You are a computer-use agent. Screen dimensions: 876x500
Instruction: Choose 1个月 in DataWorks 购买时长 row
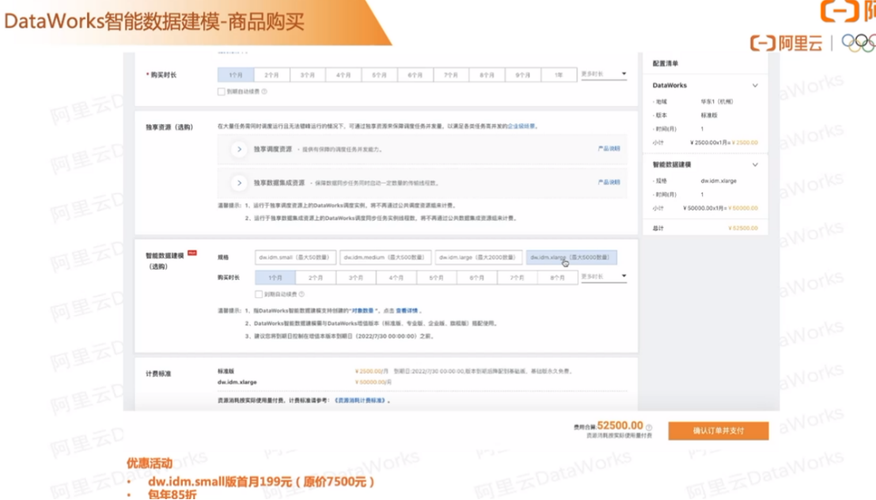coord(236,75)
